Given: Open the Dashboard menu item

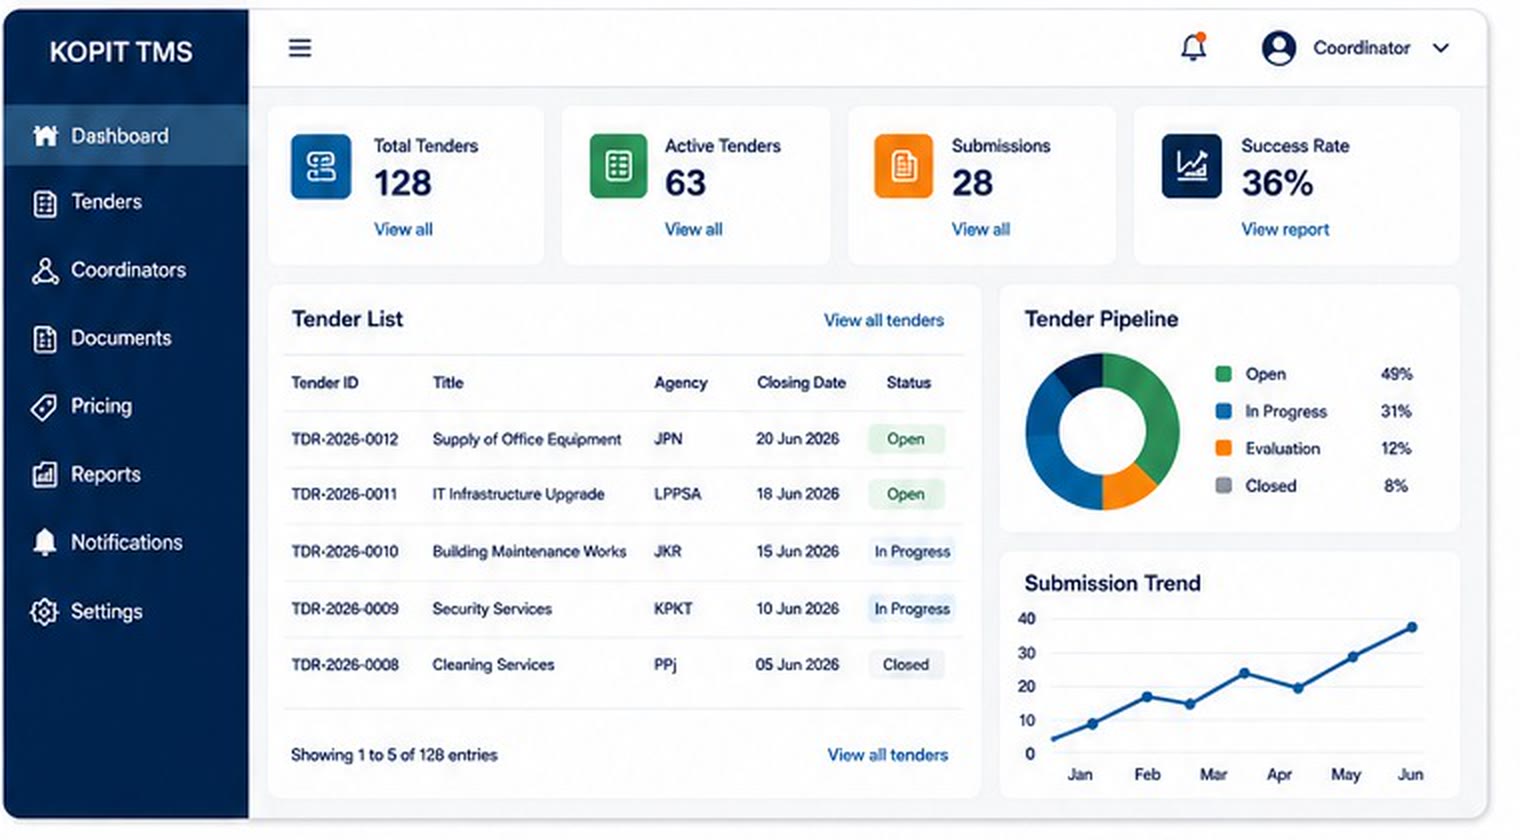Looking at the screenshot, I should [125, 136].
